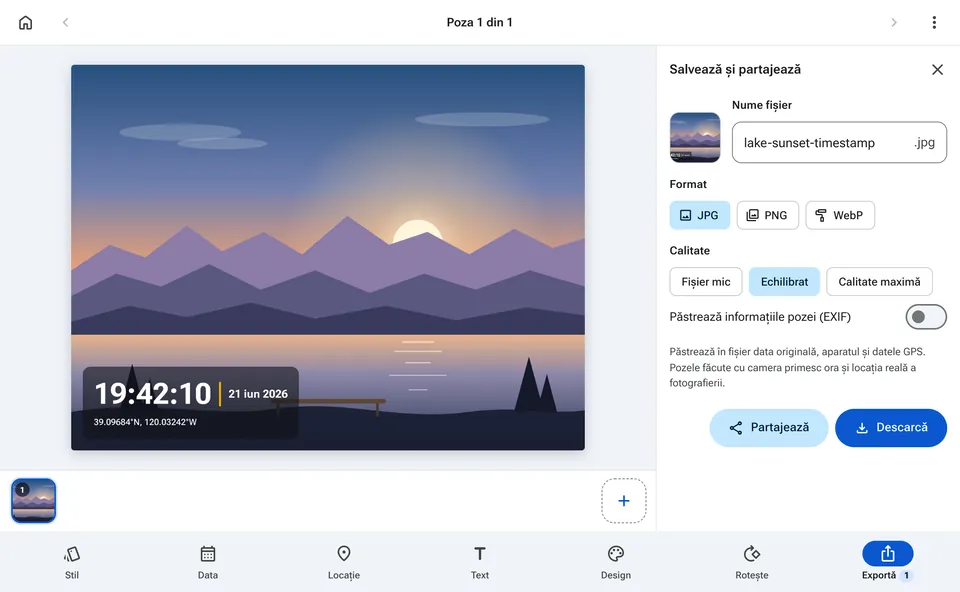Open the Exportă tab

click(887, 561)
